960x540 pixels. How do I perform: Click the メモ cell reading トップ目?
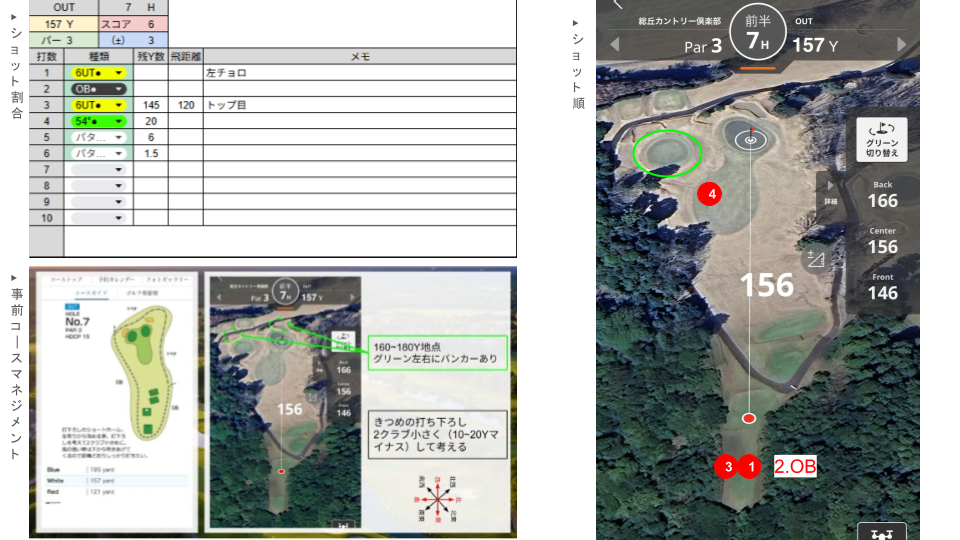tap(360, 105)
